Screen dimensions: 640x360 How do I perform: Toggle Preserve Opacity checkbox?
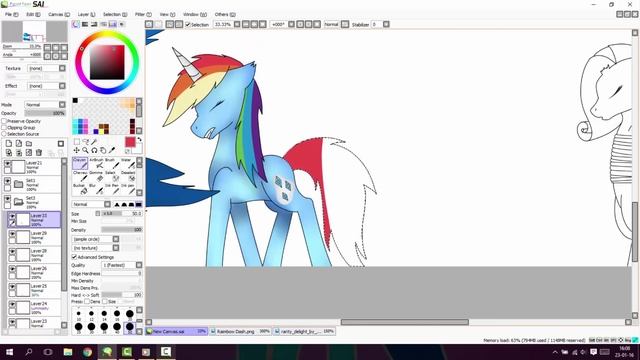coord(4,121)
